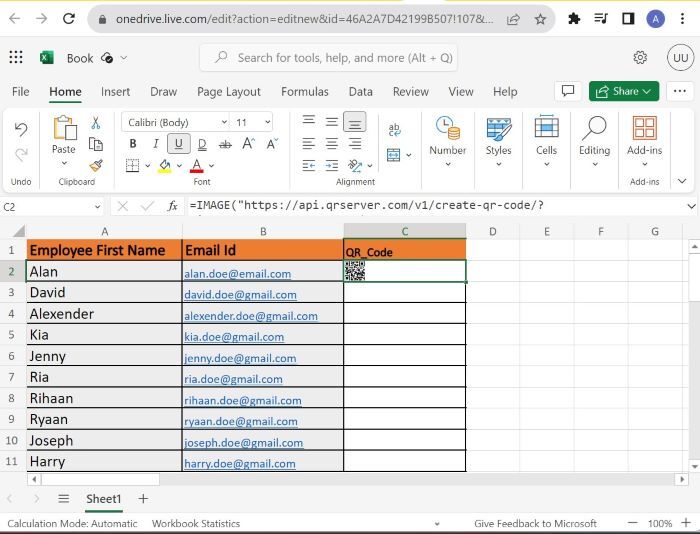
Task: Click the Align Left icon
Action: pos(308,144)
